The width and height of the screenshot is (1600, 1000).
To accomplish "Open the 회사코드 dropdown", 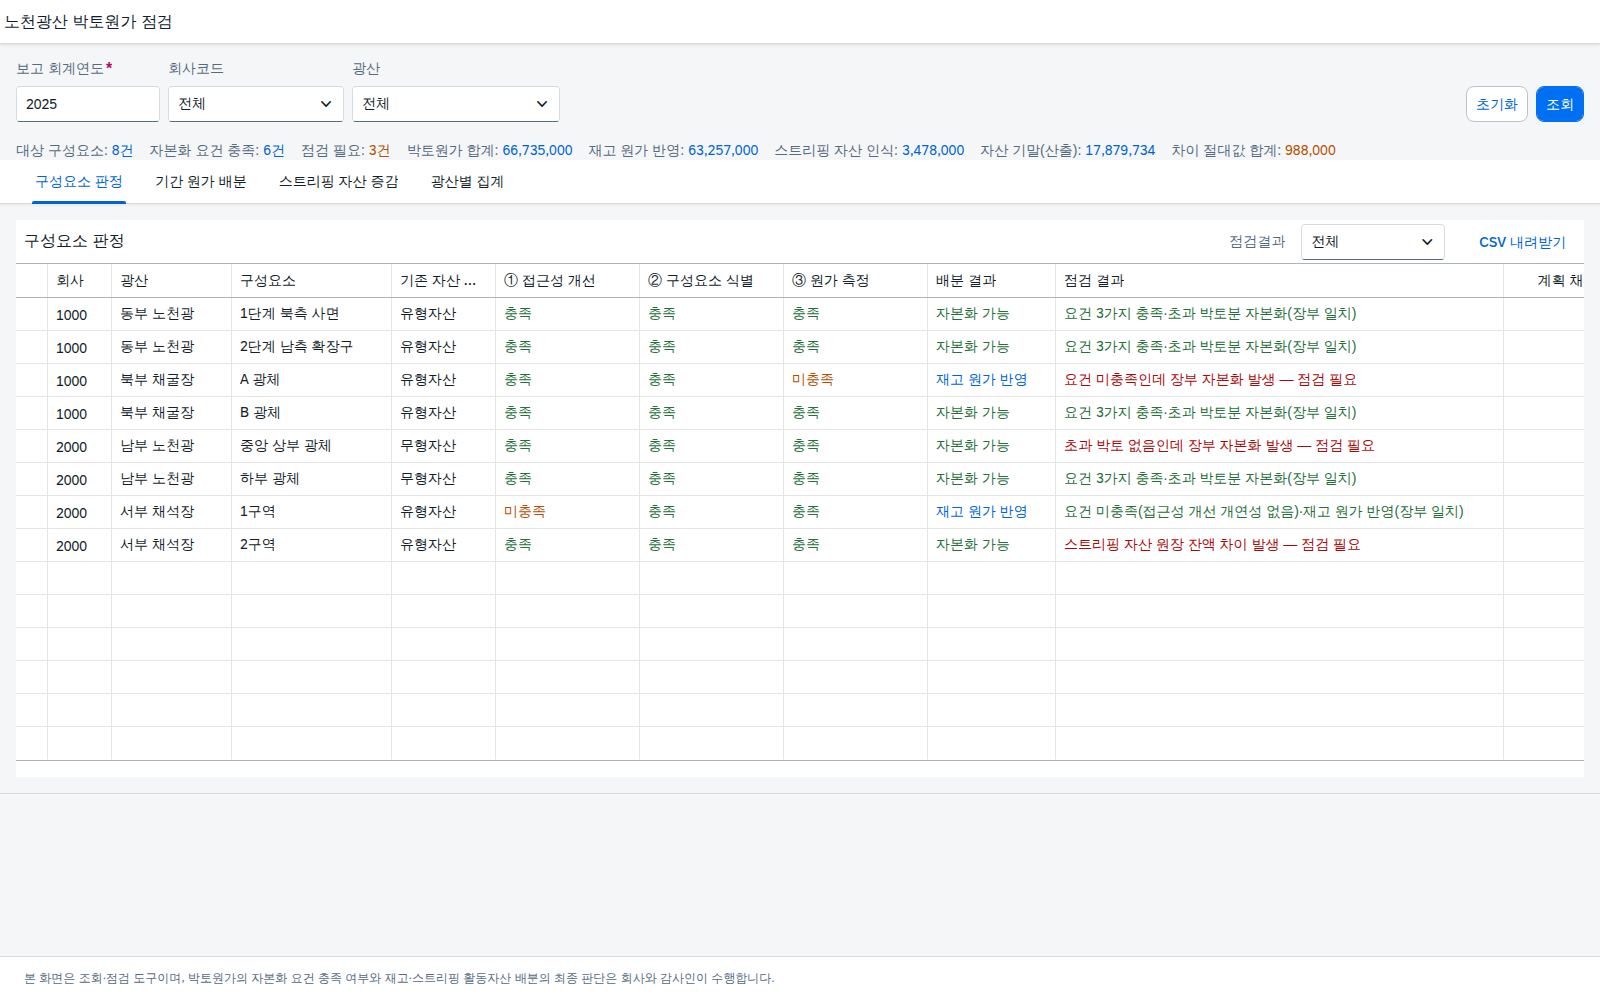I will (x=256, y=104).
